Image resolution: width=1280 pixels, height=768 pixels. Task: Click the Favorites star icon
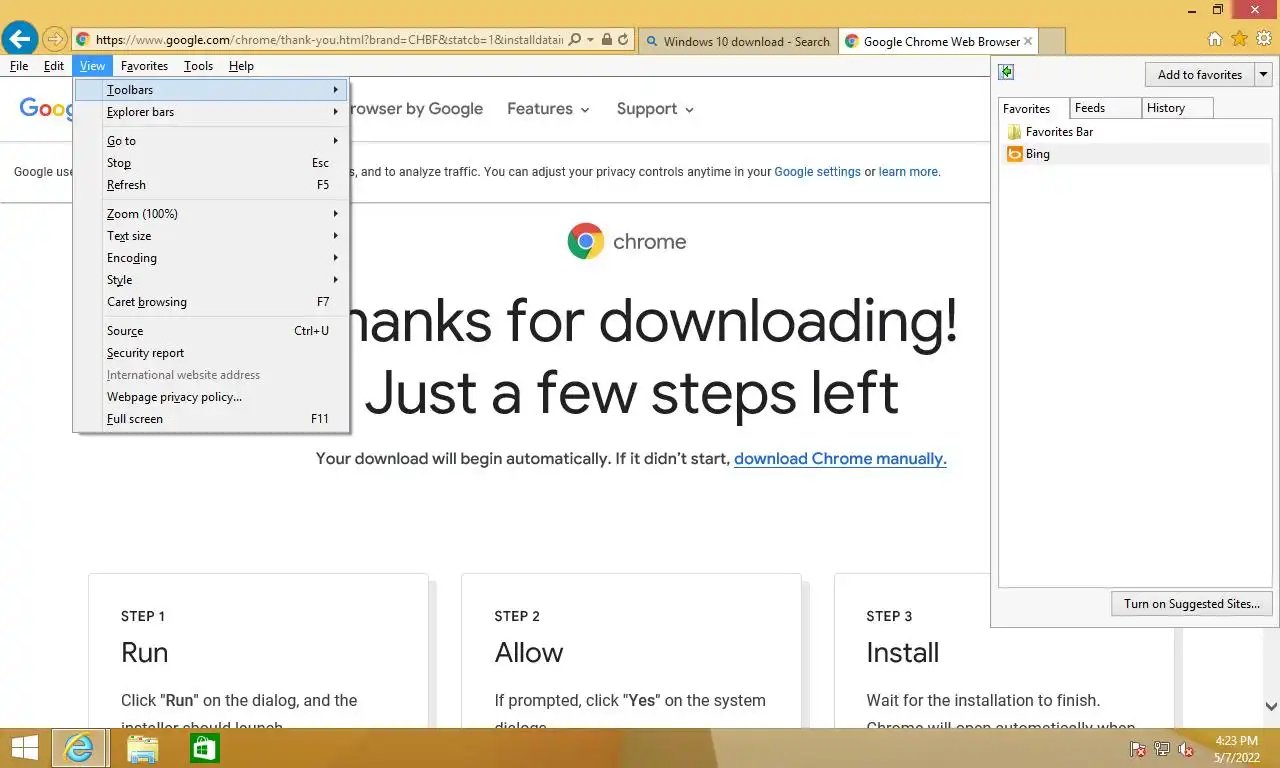1239,39
